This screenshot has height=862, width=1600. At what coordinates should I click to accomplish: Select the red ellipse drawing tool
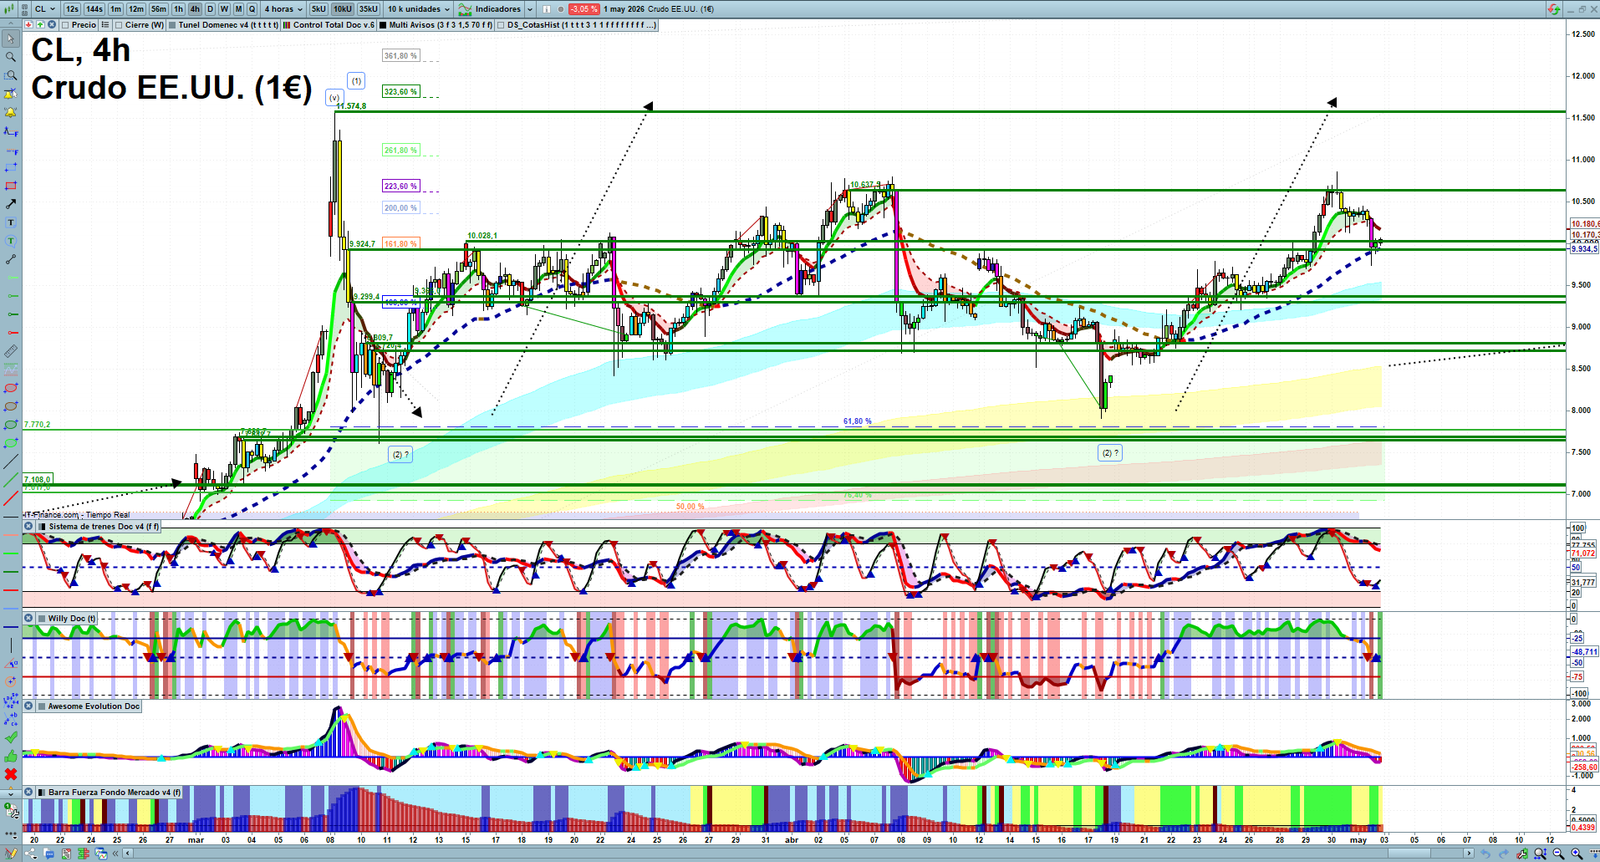click(x=11, y=388)
